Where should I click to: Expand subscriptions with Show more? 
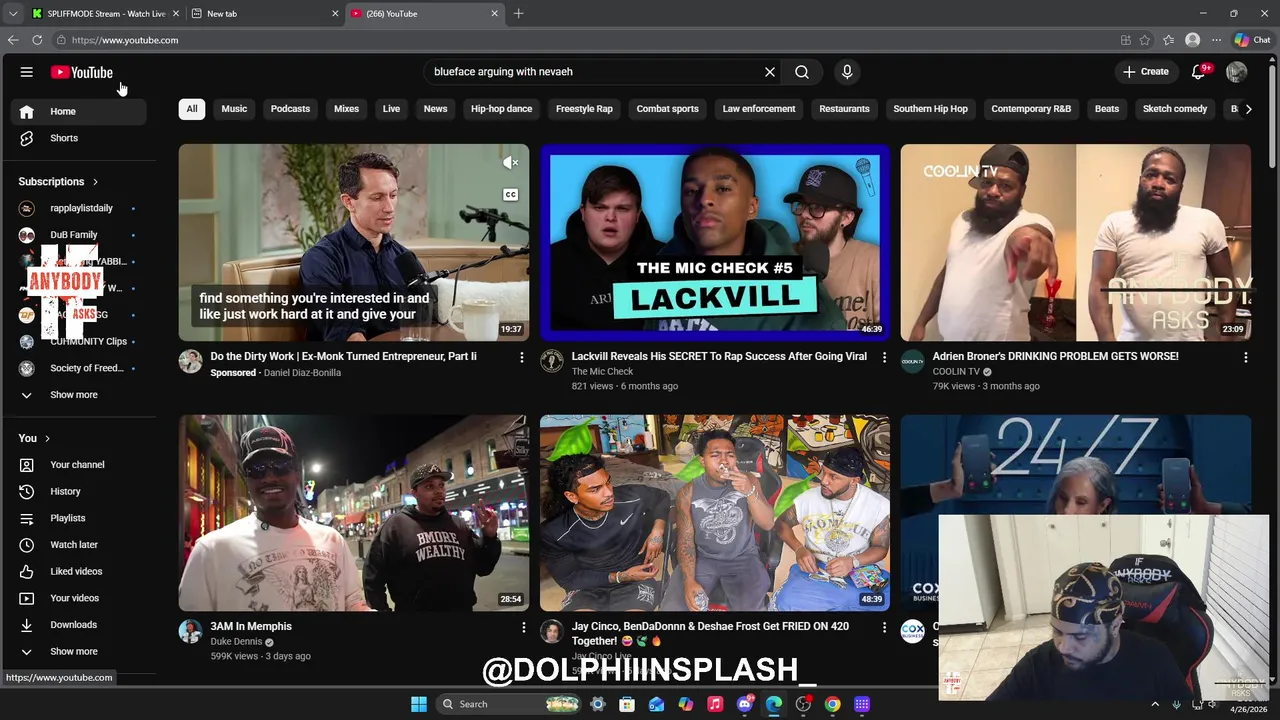[76, 395]
